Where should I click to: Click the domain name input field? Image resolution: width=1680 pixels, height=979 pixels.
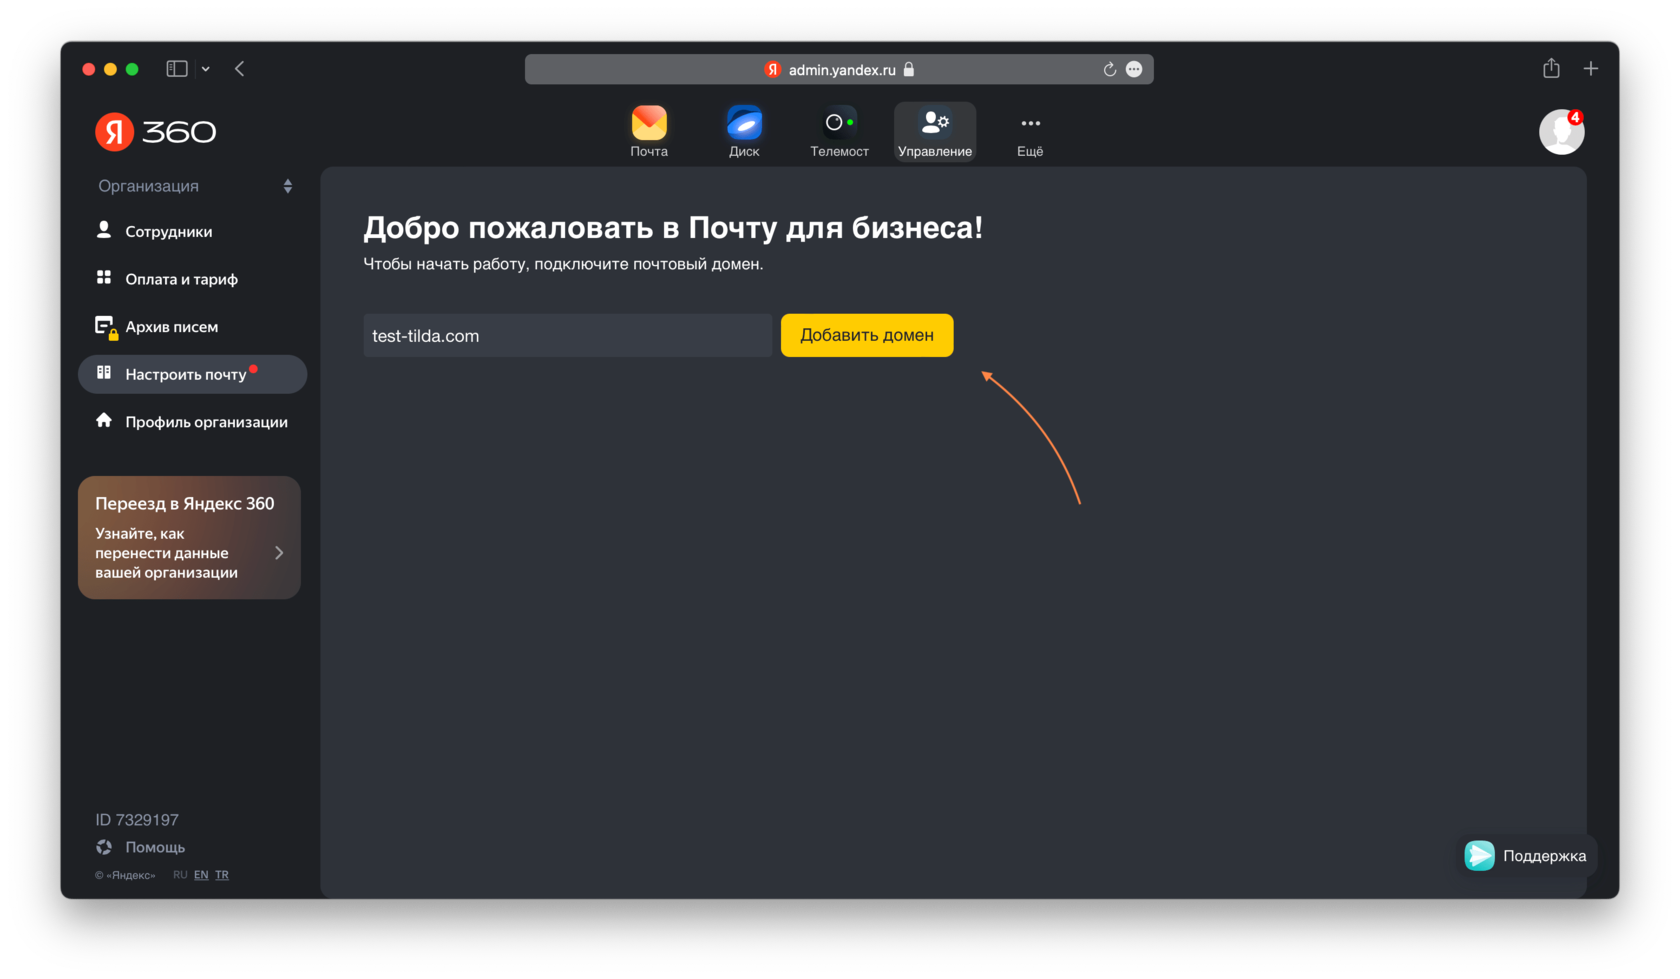point(567,335)
